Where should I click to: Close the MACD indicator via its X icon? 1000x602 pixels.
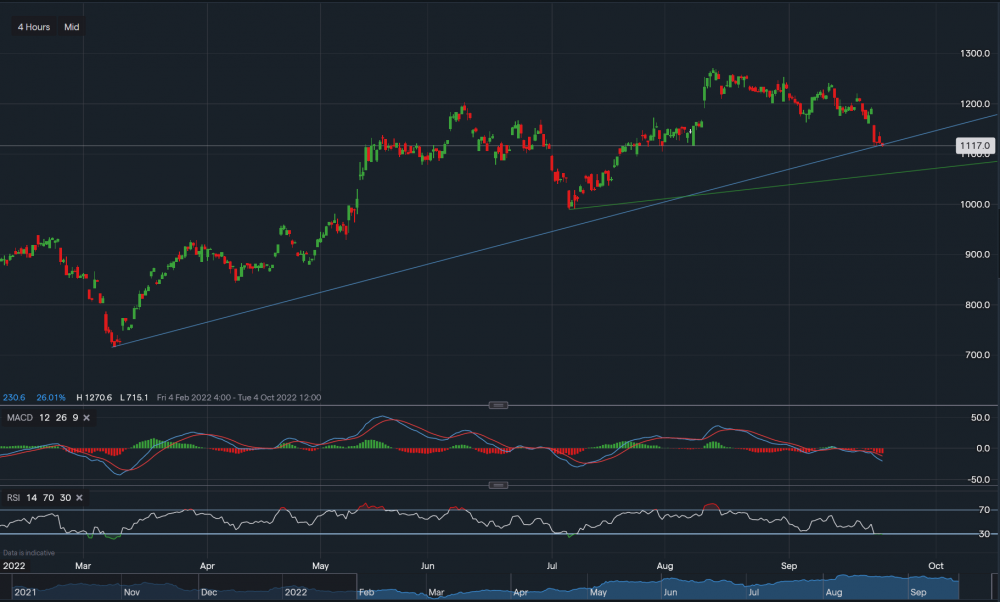click(85, 418)
